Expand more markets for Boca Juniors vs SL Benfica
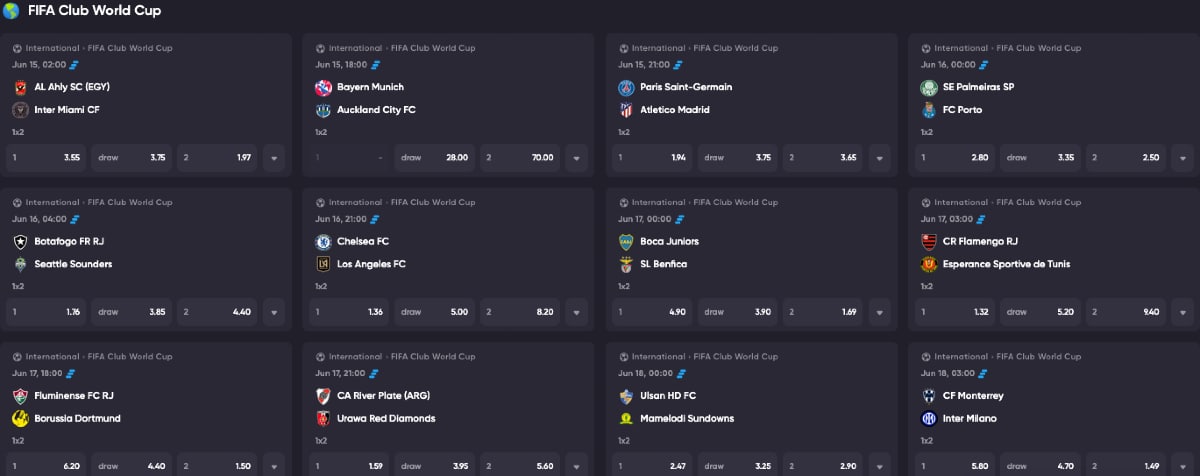Screen dimensions: 1200x476 880,312
